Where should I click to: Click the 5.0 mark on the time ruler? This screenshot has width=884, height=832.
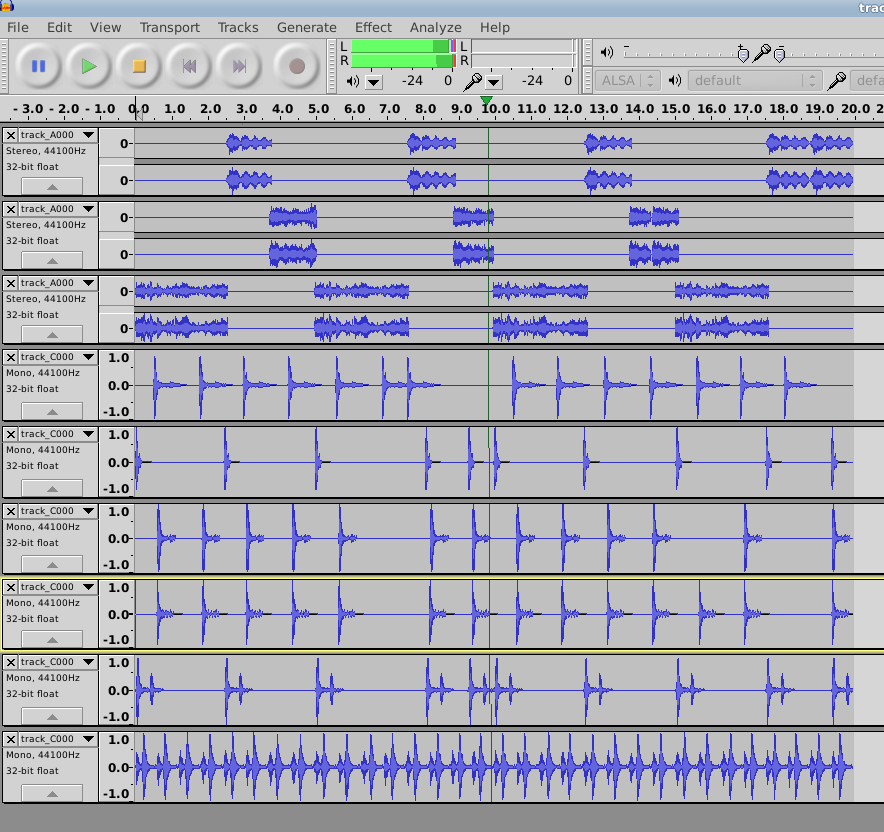pos(318,109)
